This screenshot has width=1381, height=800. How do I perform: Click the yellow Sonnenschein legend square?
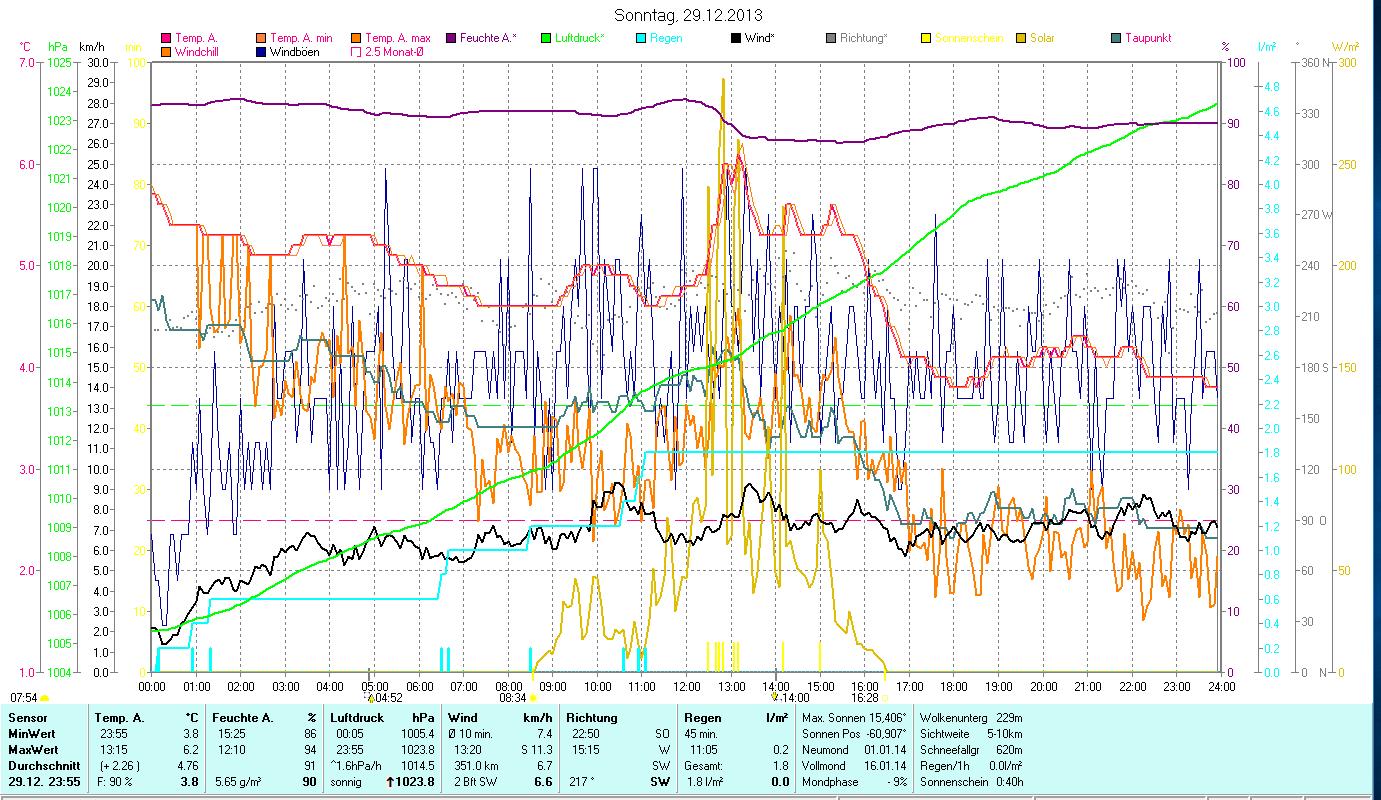(x=925, y=38)
